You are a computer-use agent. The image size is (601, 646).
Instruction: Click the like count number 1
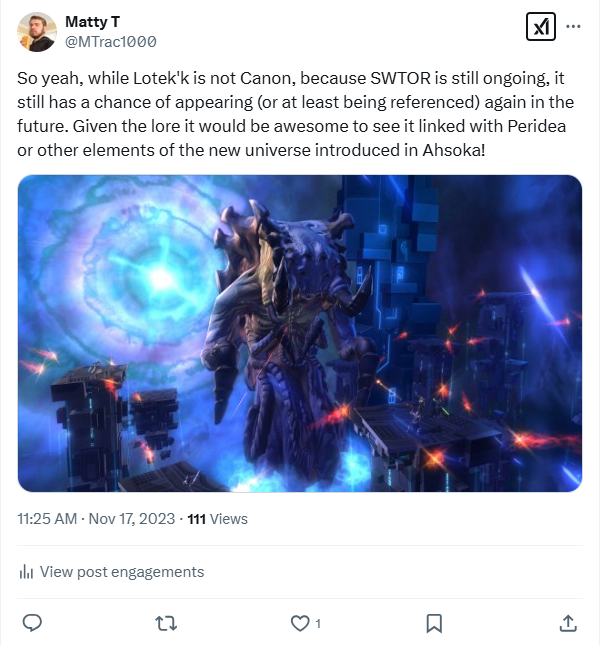(318, 624)
